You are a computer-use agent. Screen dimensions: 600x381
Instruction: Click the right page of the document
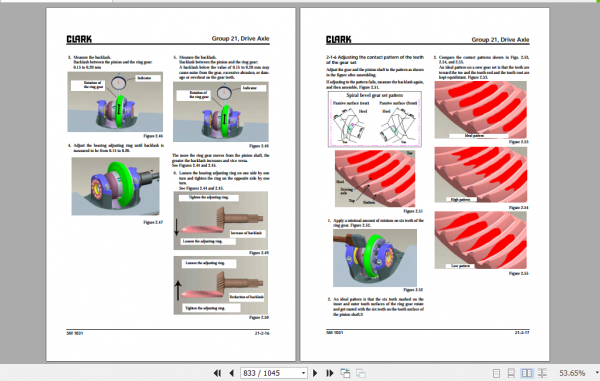pos(425,184)
